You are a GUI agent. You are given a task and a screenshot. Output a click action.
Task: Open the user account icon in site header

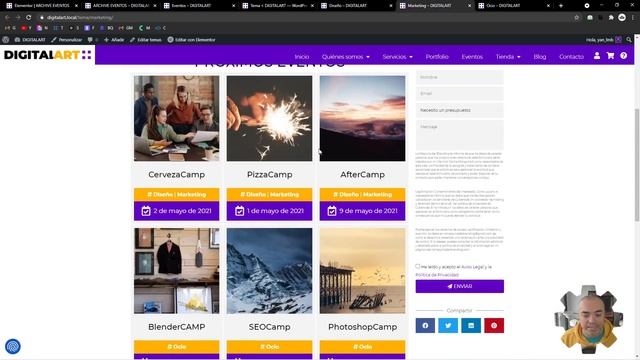point(597,56)
